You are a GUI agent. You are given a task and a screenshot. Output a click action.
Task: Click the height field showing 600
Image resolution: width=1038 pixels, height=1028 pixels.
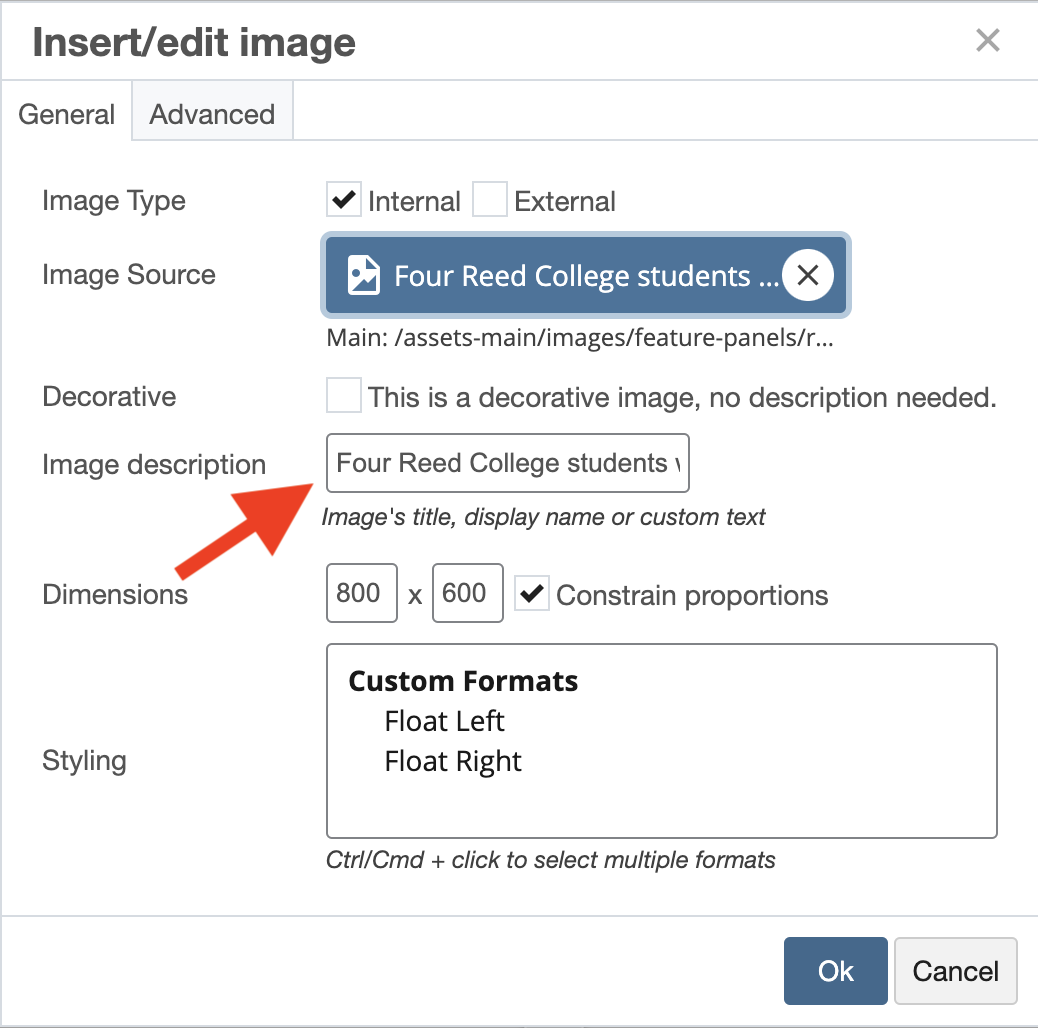(467, 594)
